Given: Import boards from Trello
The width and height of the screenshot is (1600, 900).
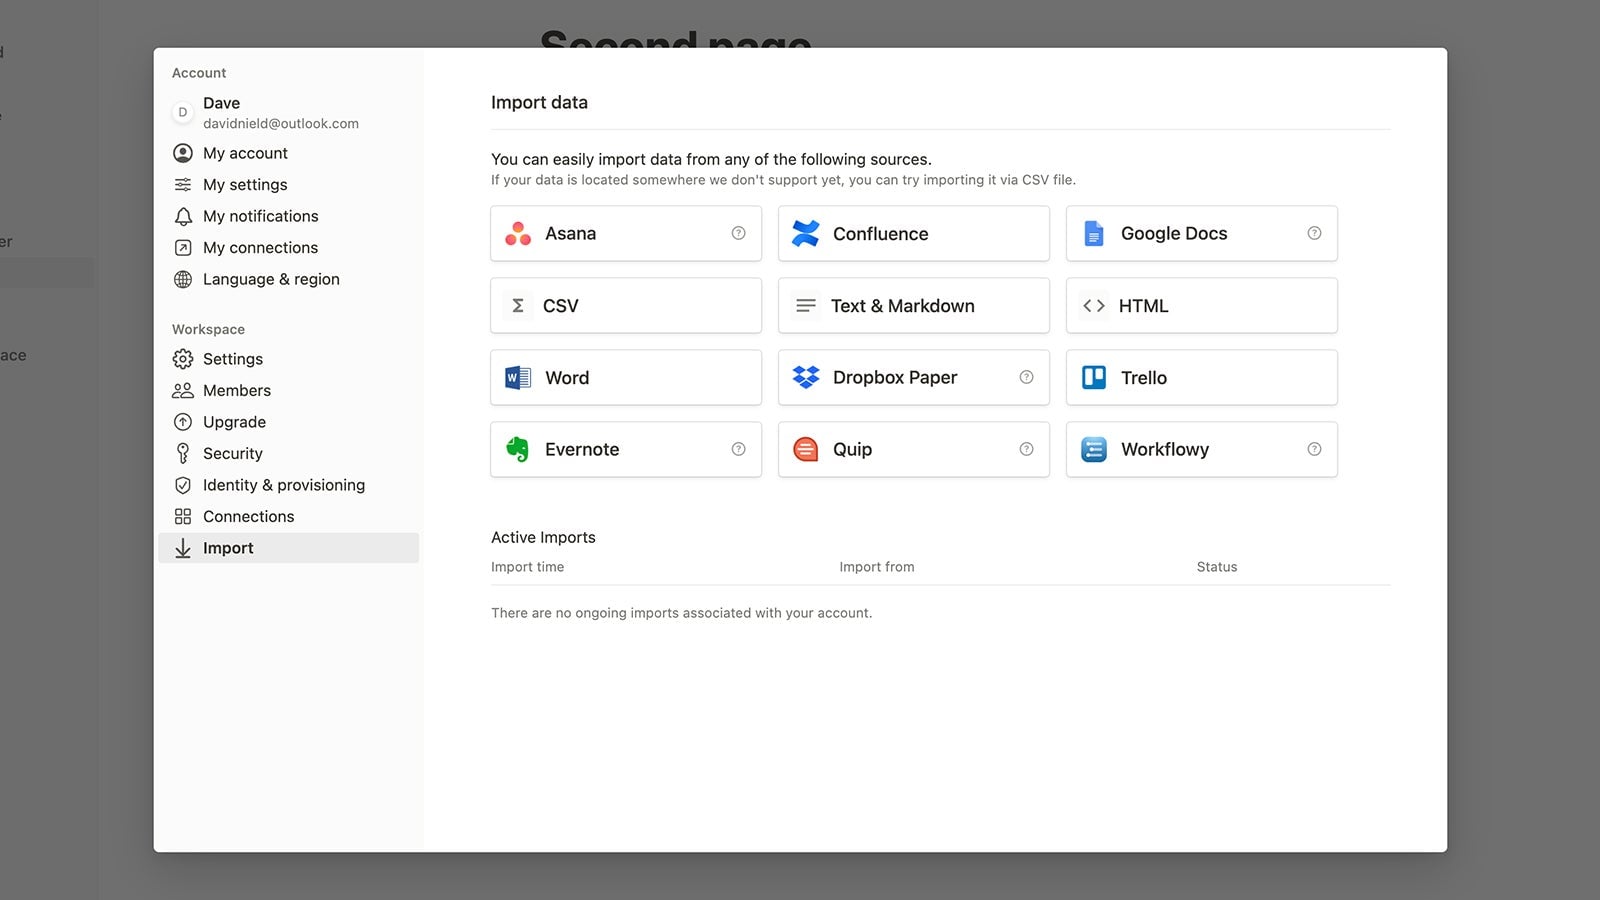Looking at the screenshot, I should pos(1202,378).
